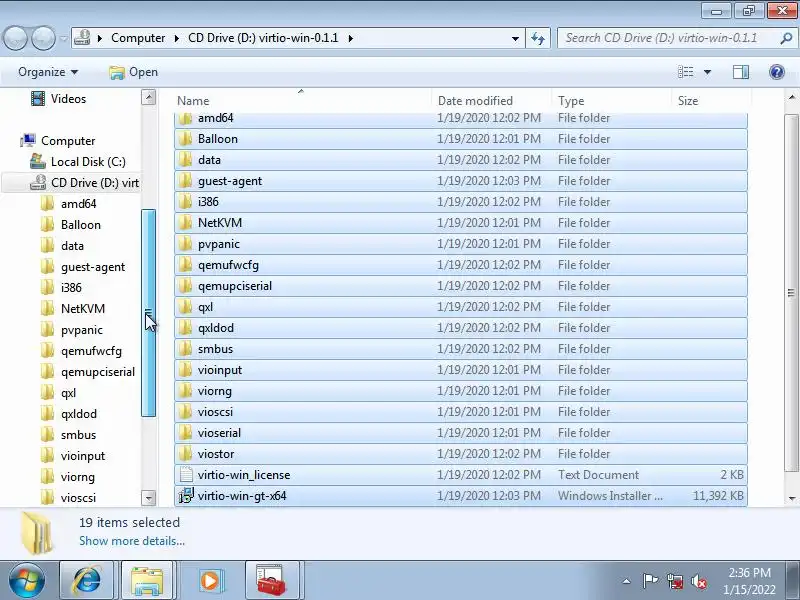Open the Windows Start menu
Image resolution: width=800 pixels, height=600 pixels.
click(27, 580)
